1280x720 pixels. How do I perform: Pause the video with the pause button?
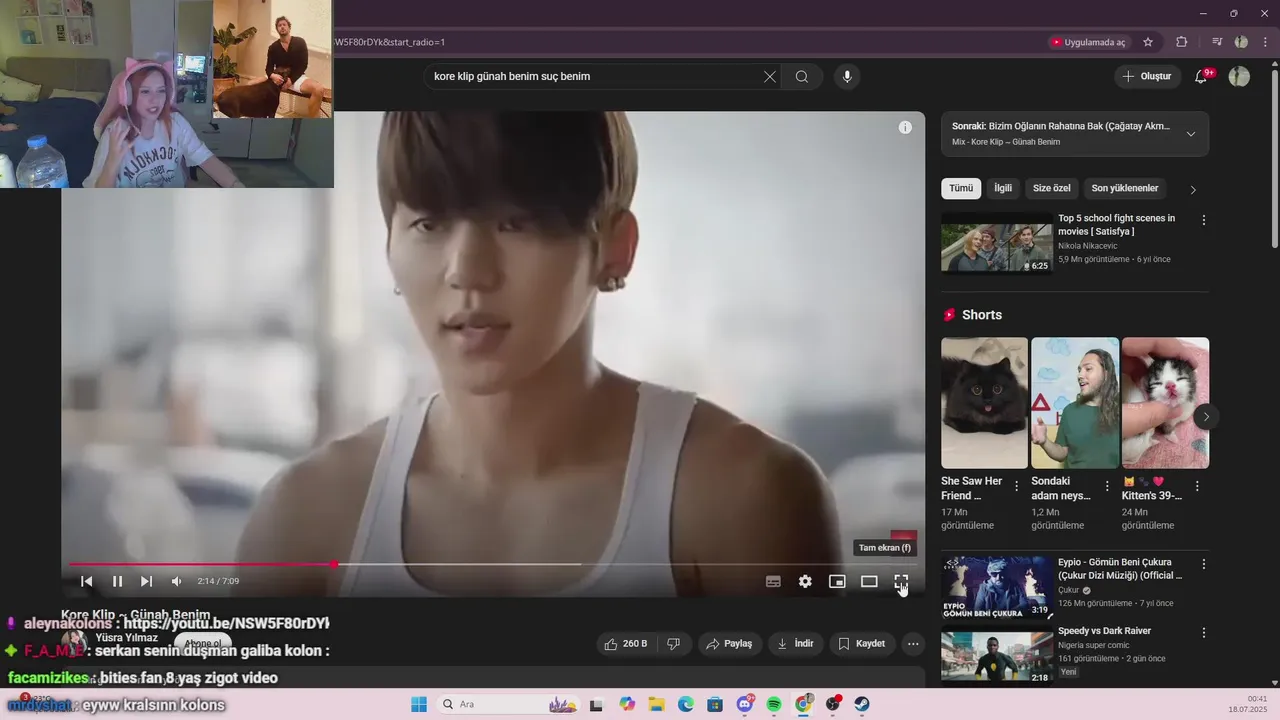[x=117, y=581]
